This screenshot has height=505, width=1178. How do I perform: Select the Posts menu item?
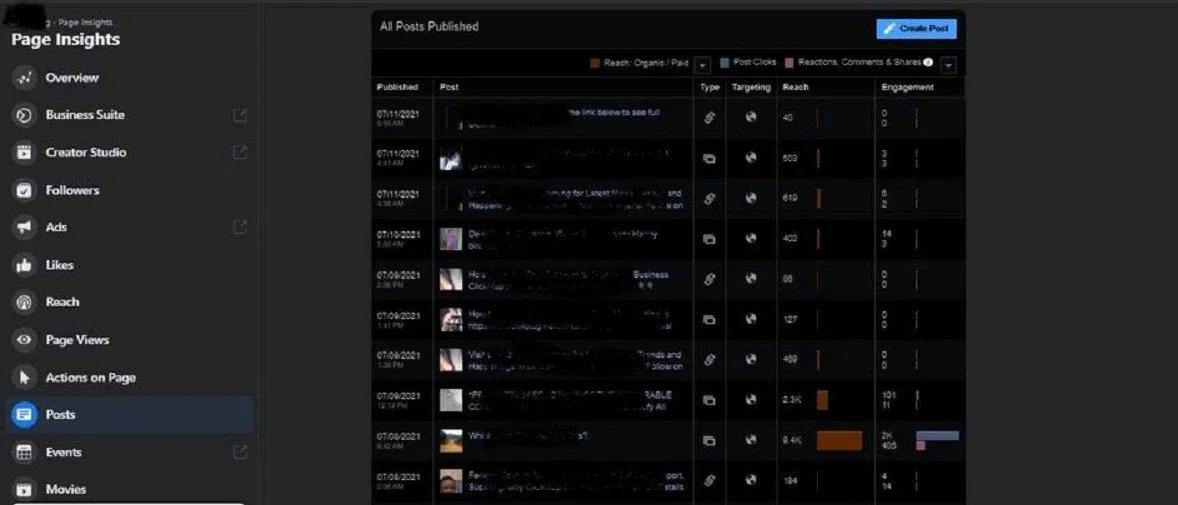(x=60, y=415)
